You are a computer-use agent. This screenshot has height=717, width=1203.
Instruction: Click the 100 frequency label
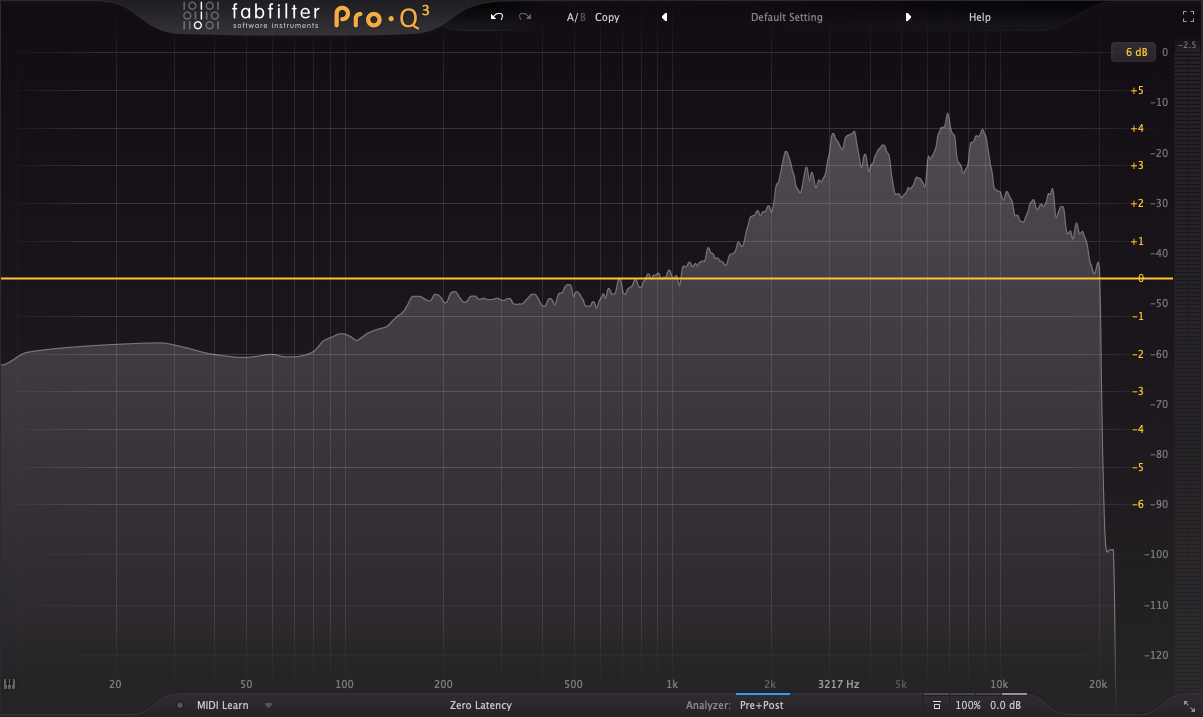(344, 685)
